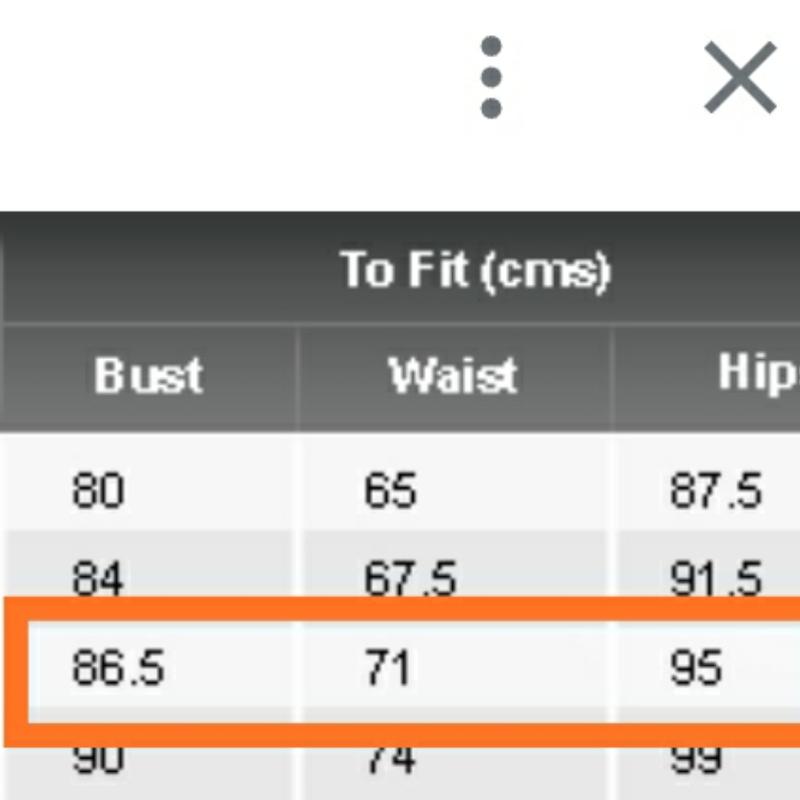Click the To Fit (cms) header

[474, 270]
